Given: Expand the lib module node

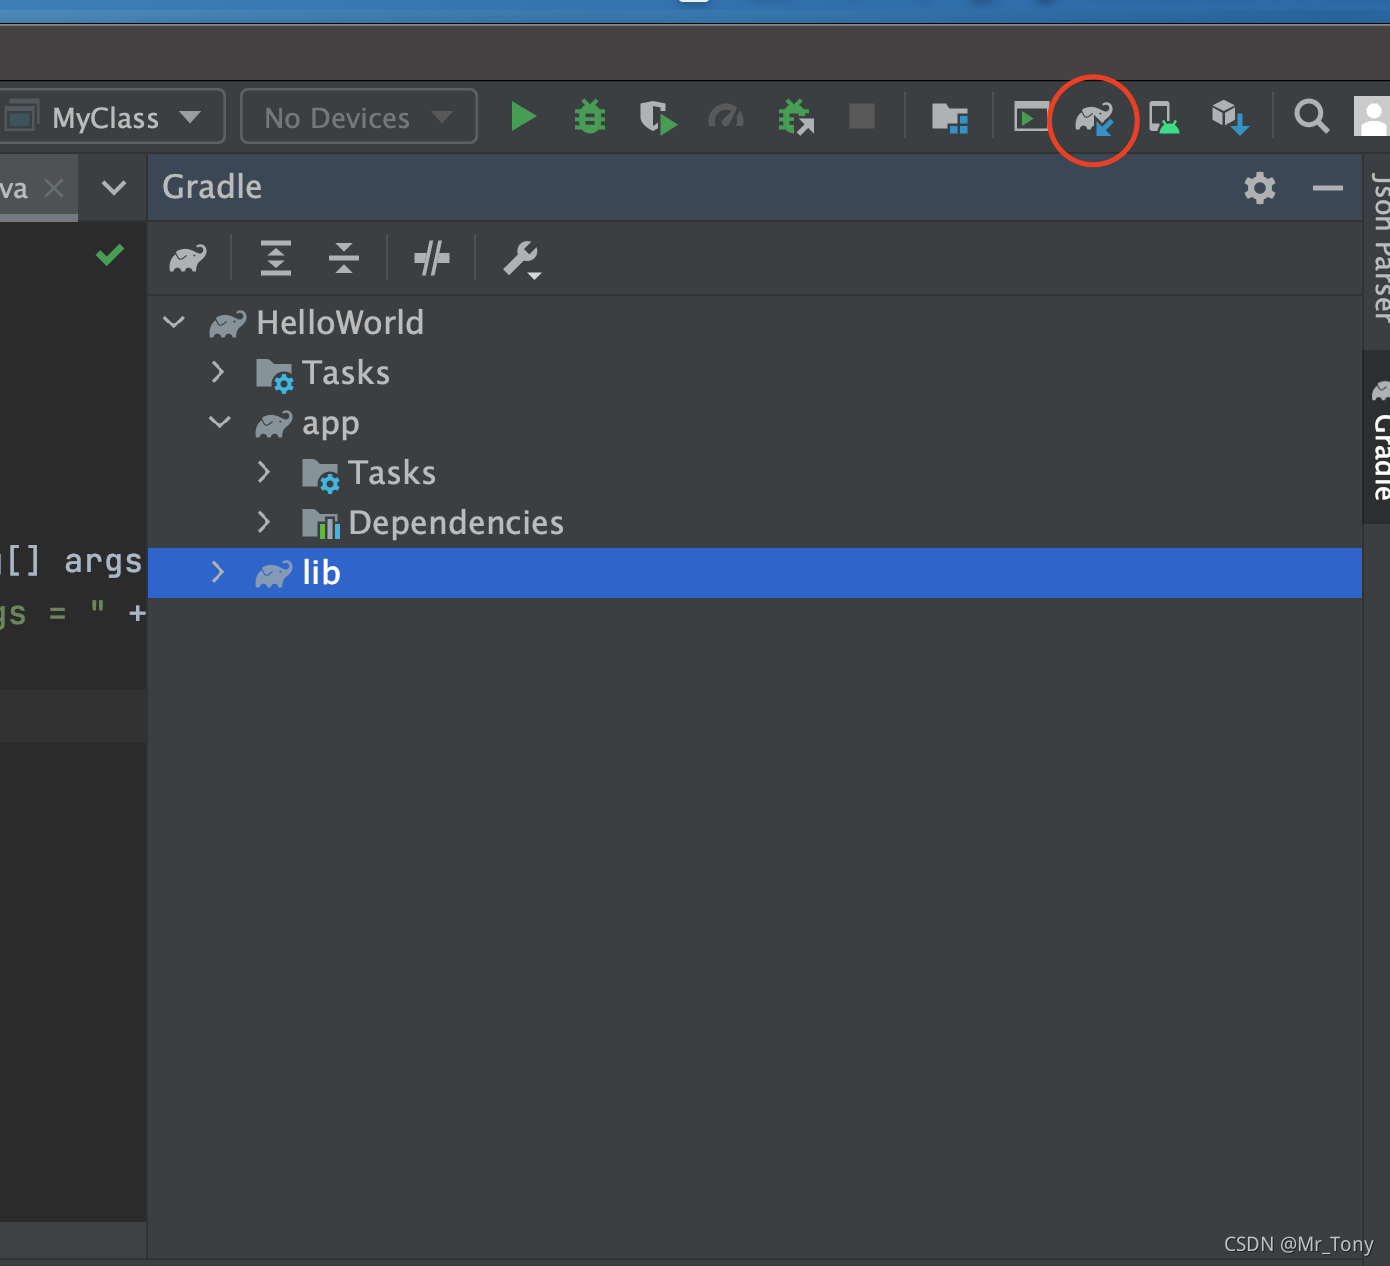Looking at the screenshot, I should click(218, 572).
